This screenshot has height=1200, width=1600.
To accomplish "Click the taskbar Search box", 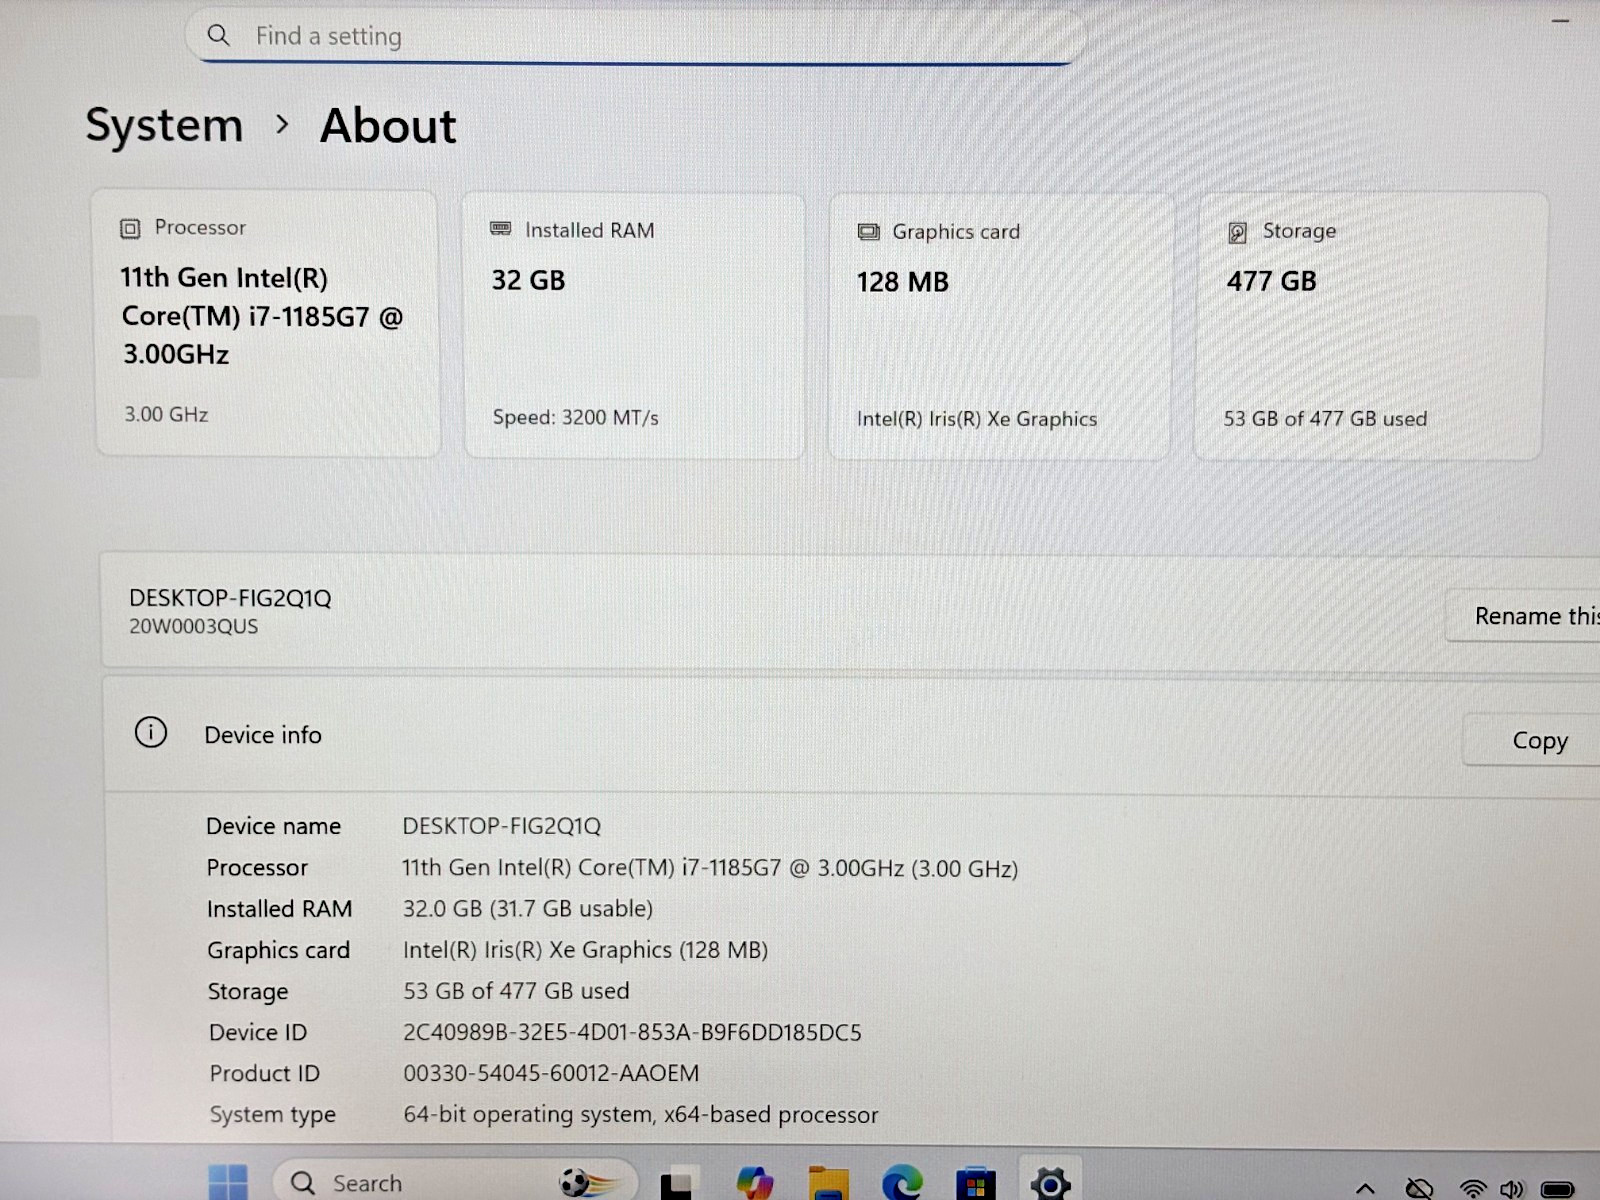I will point(455,1183).
